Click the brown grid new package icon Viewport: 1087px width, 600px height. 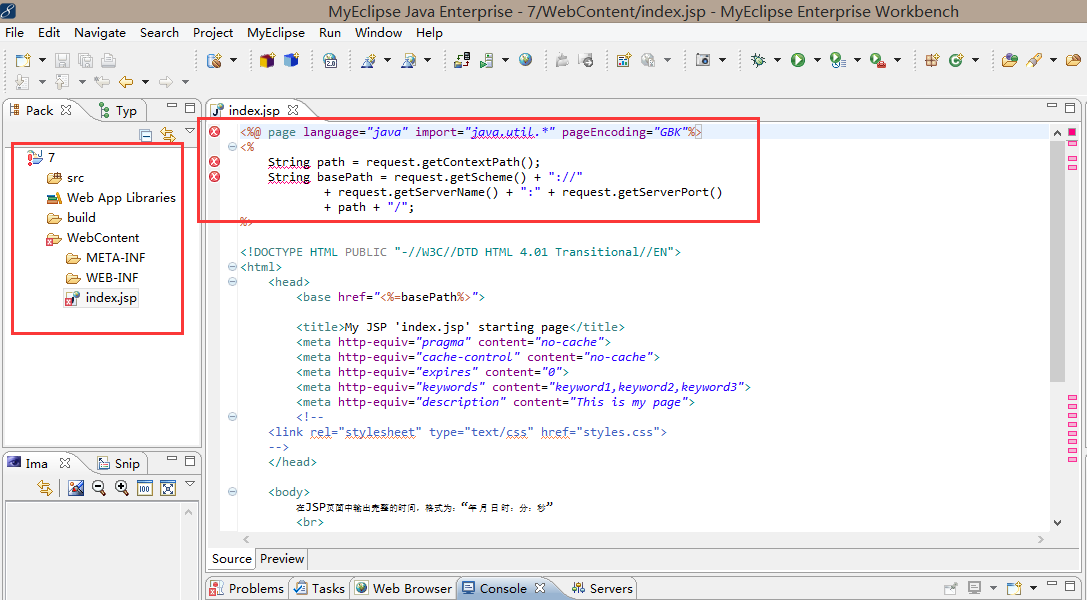click(932, 60)
